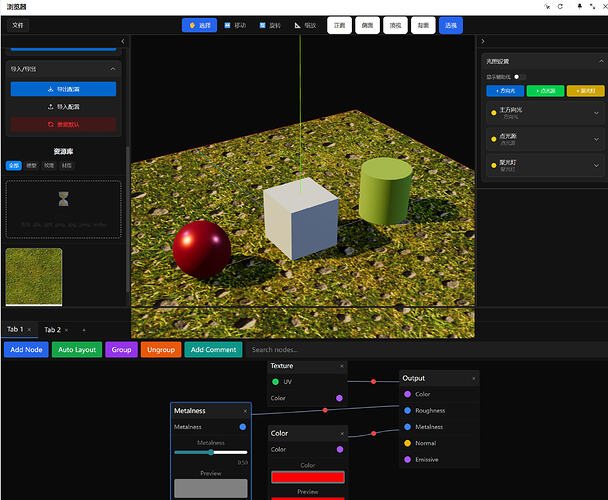Add a new tab with plus icon
This screenshot has height=500, width=608.
[x=84, y=330]
